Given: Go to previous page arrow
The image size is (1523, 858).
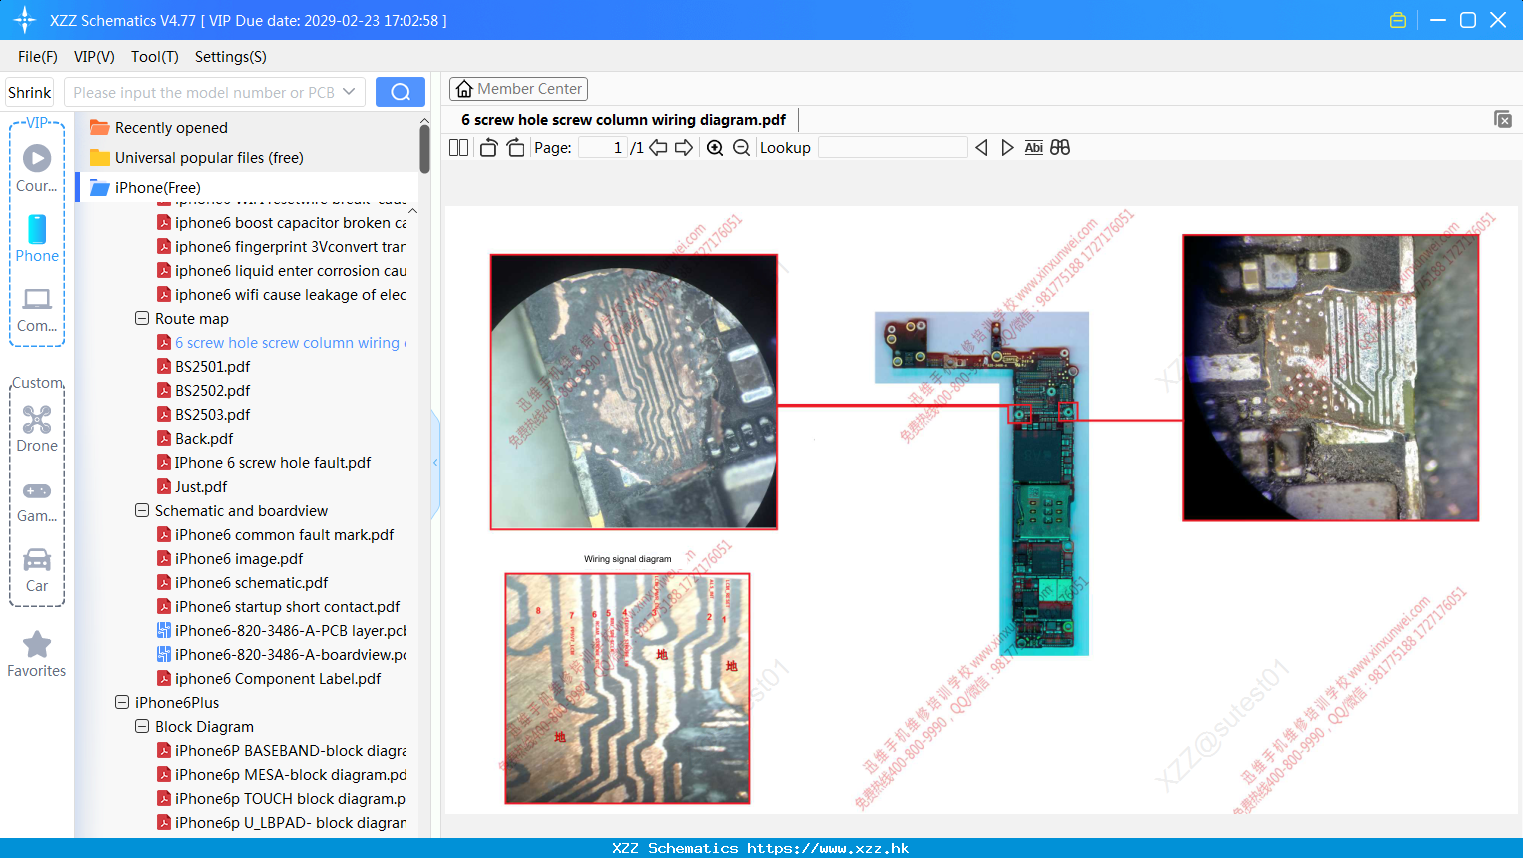Looking at the screenshot, I should click(658, 147).
